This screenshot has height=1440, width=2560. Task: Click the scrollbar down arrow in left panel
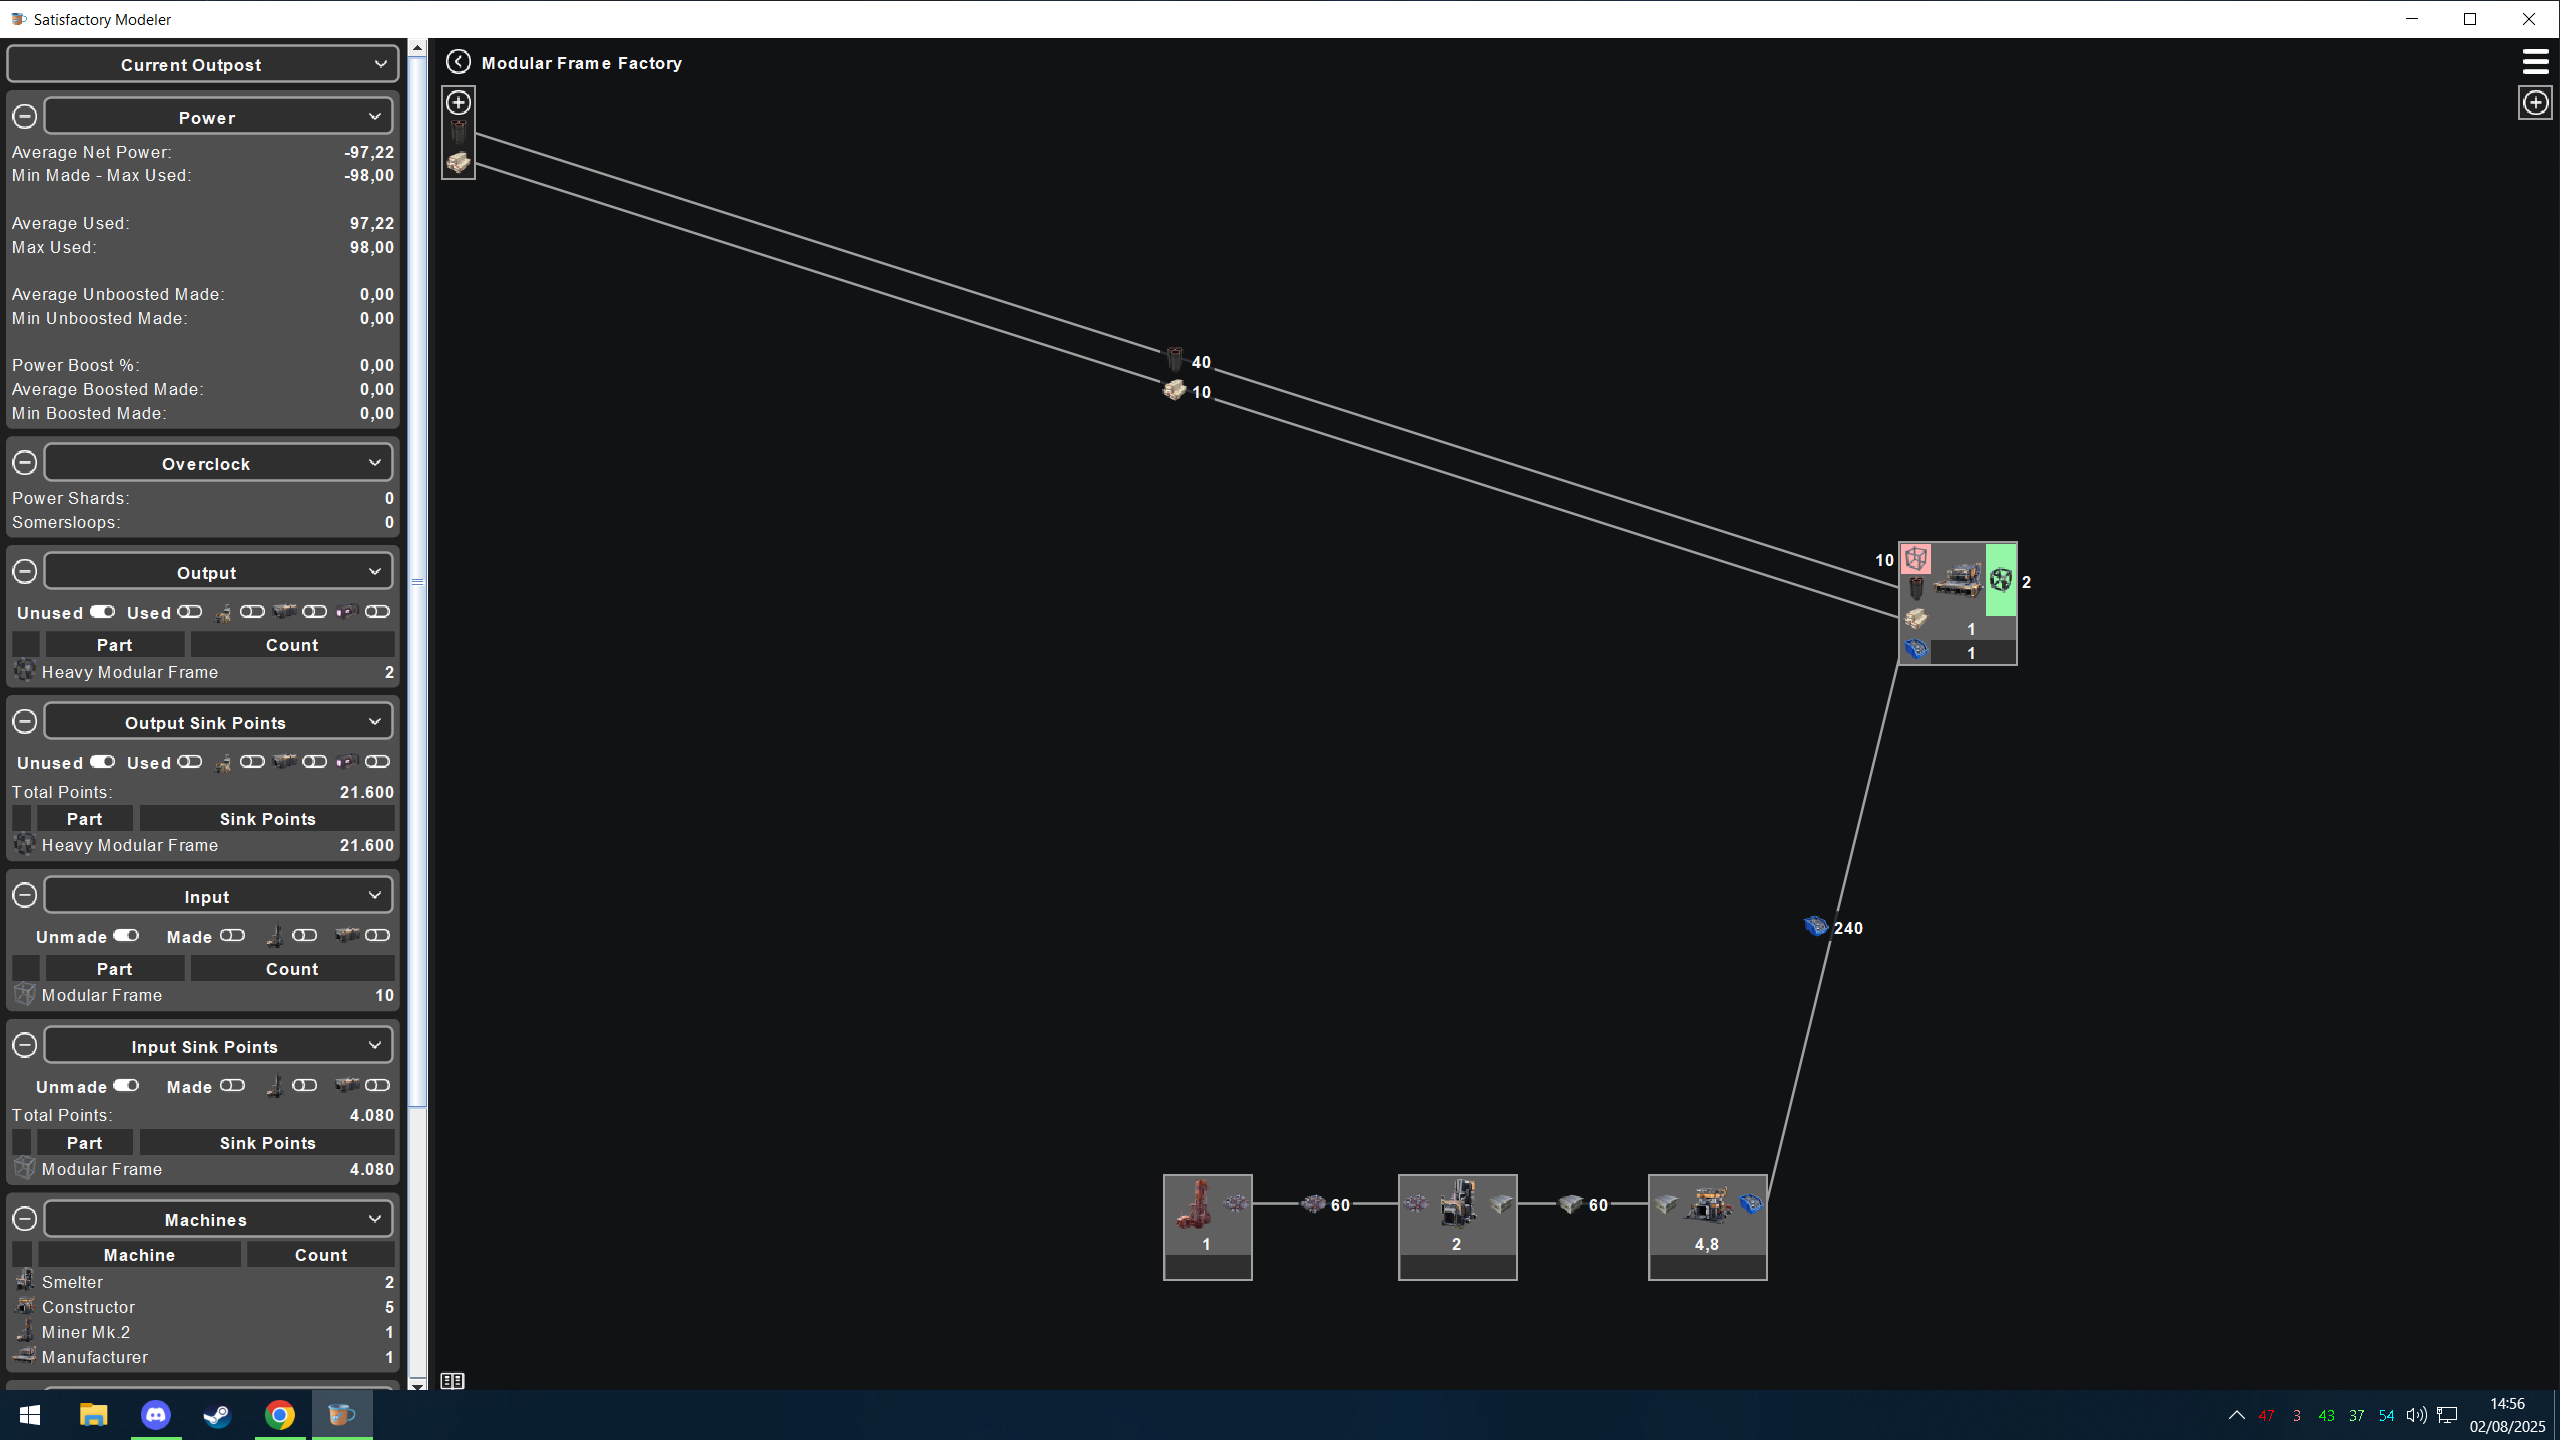[418, 1383]
